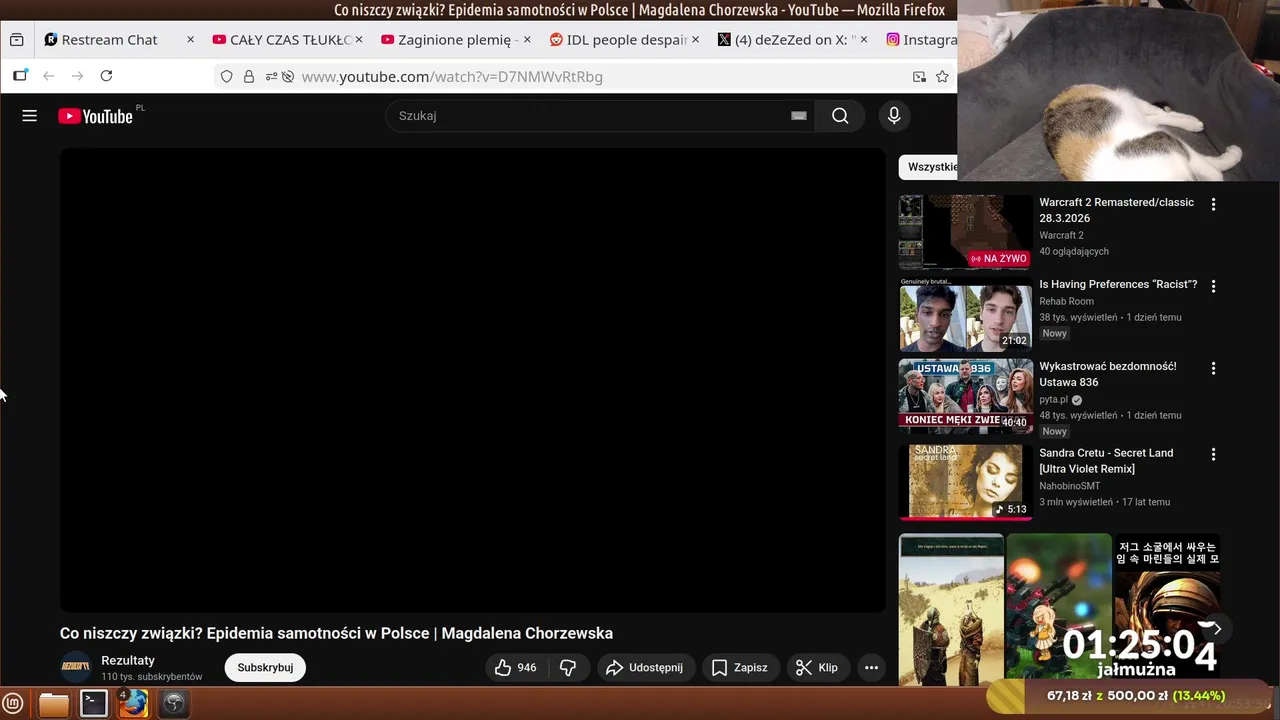Open the first Shorts thumbnail with desert warriors

(x=951, y=609)
